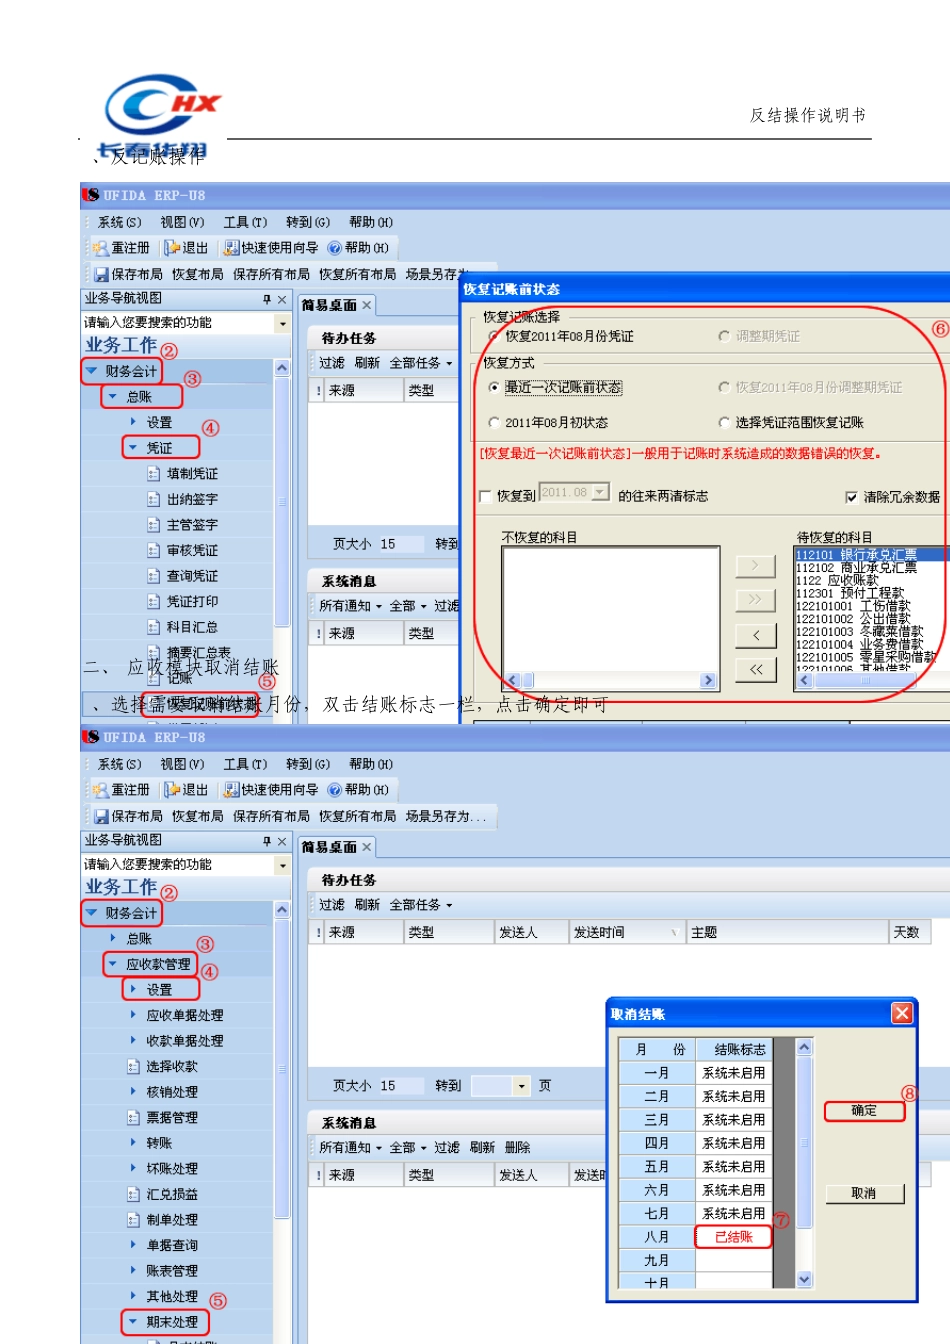Image resolution: width=950 pixels, height=1344 pixels.
Task: Click 重注册 icon in lower screenshot toolbar
Action: pos(100,790)
